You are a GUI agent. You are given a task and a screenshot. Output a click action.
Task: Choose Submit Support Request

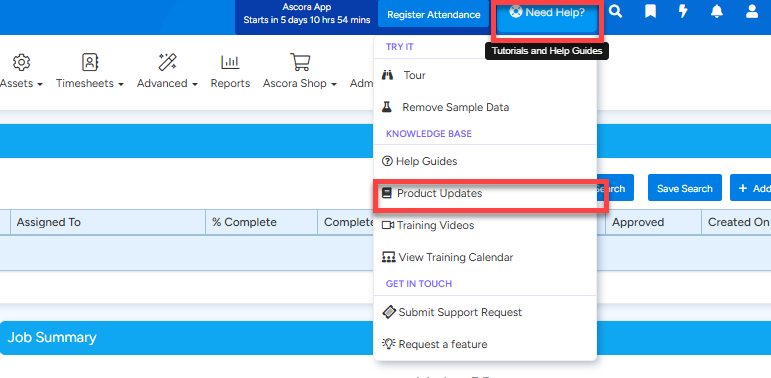tap(485, 312)
